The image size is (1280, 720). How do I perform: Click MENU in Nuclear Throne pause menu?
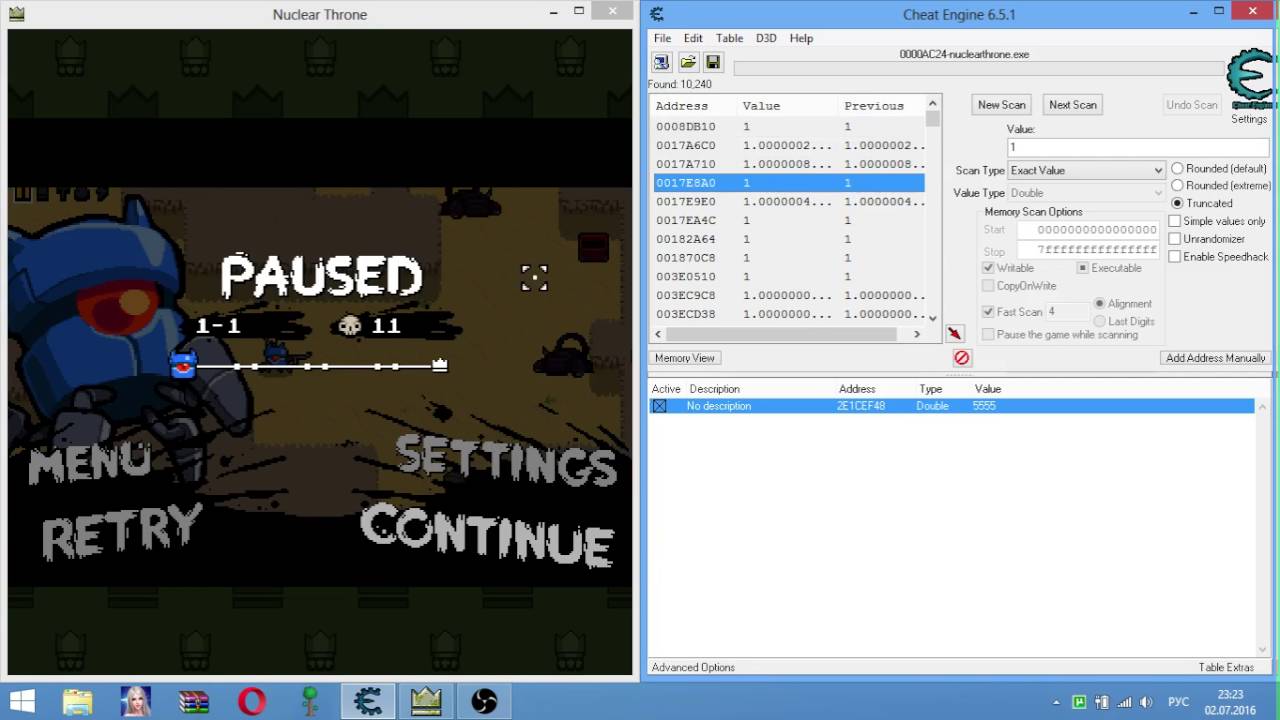(90, 463)
